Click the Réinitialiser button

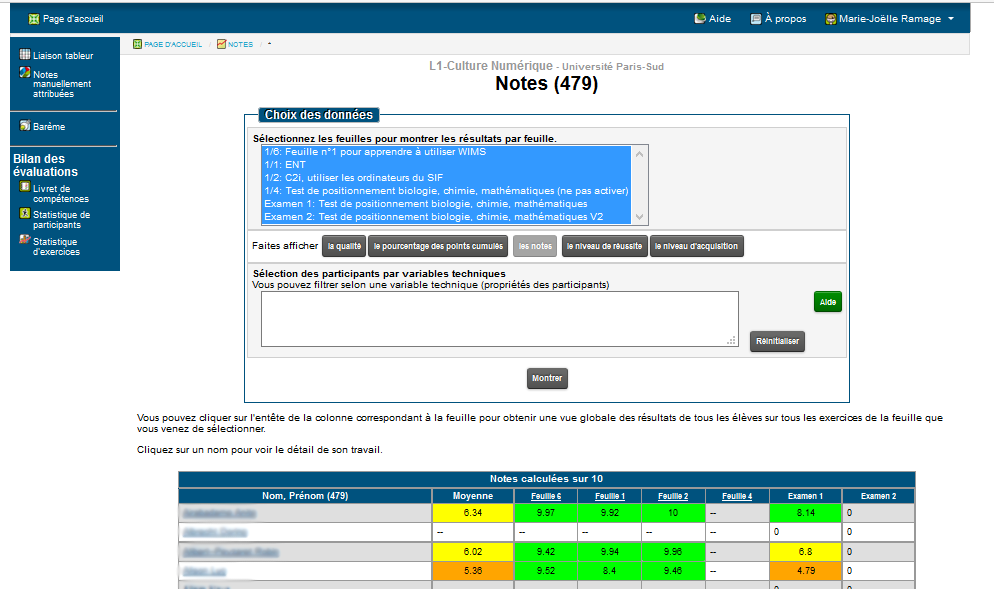[777, 341]
